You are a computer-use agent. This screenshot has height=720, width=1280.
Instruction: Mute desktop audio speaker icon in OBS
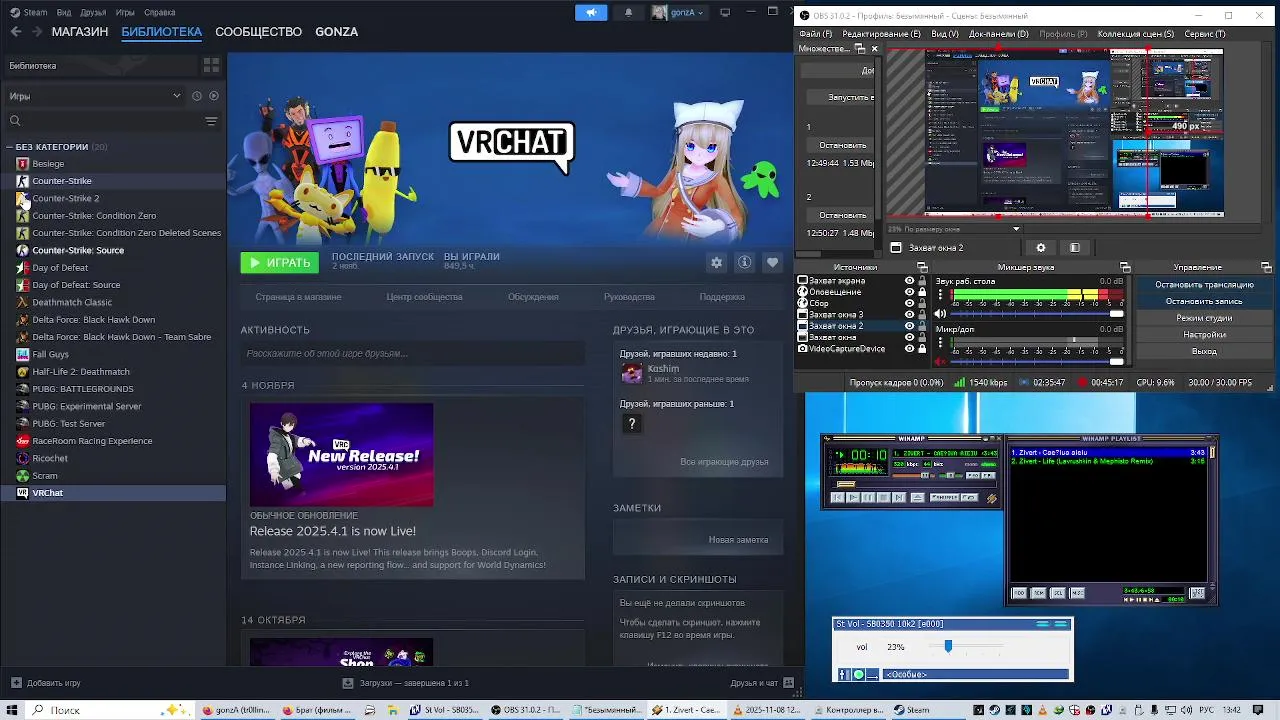[x=940, y=314]
